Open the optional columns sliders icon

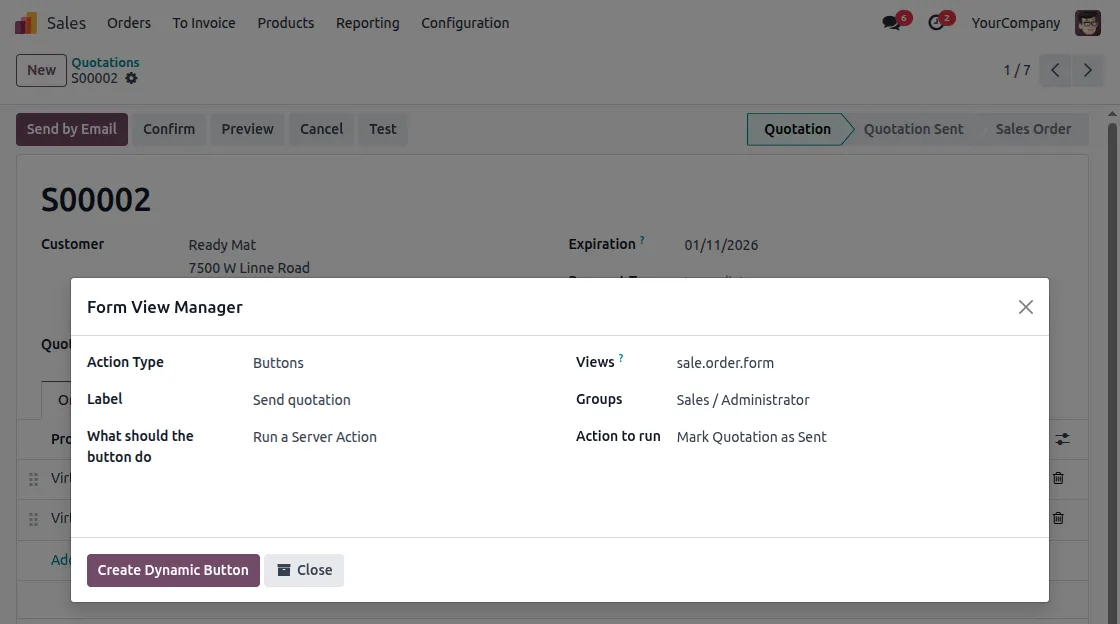(1061, 439)
